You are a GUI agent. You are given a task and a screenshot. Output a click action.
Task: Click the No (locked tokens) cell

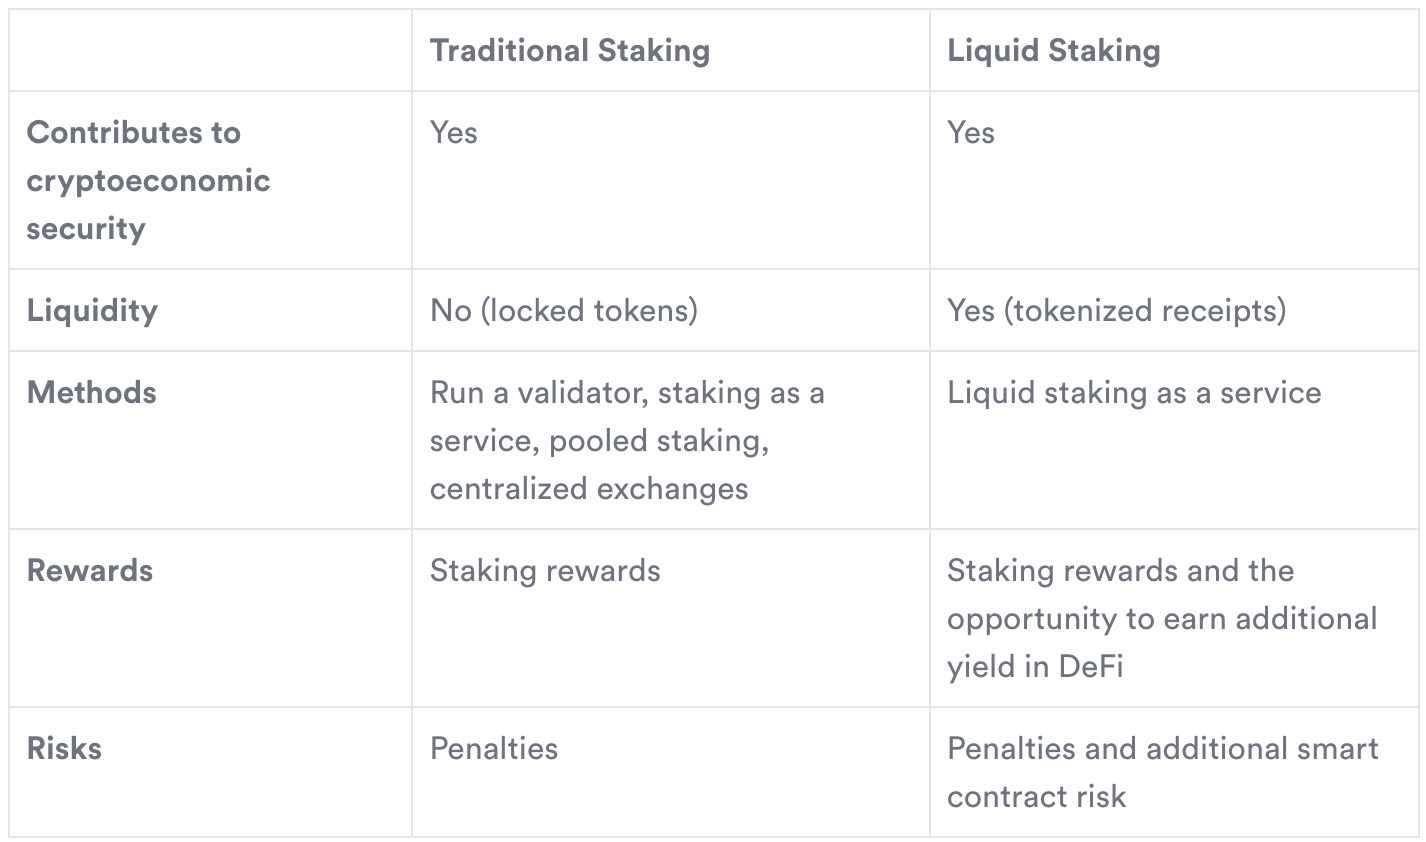coord(563,310)
